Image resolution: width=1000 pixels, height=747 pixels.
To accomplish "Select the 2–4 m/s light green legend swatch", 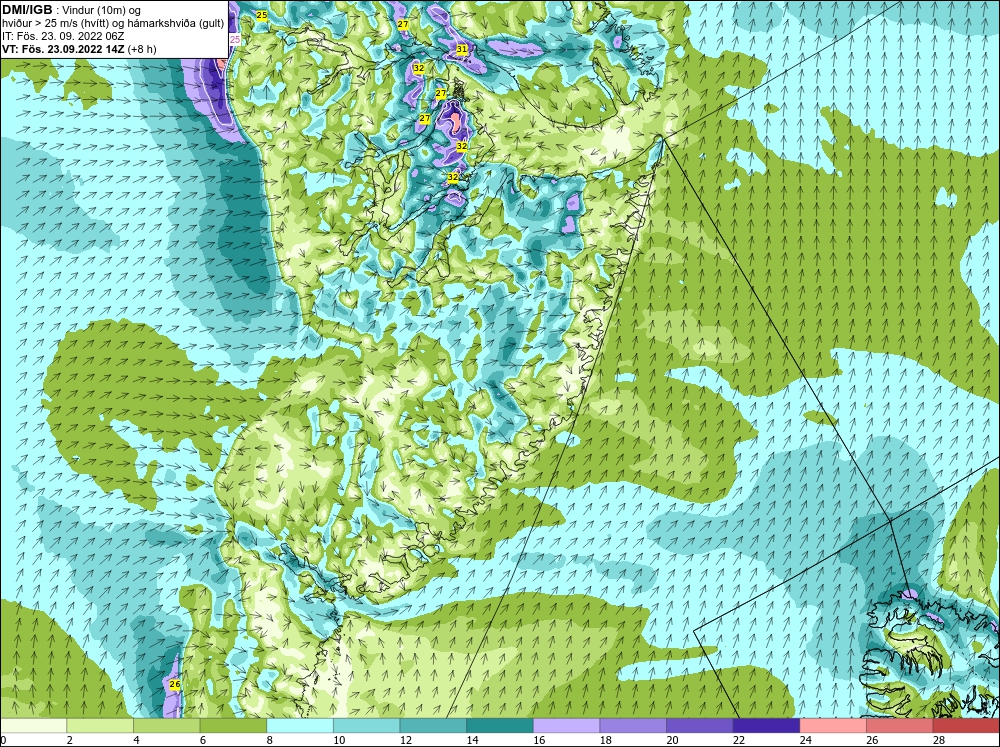I will pos(99,726).
